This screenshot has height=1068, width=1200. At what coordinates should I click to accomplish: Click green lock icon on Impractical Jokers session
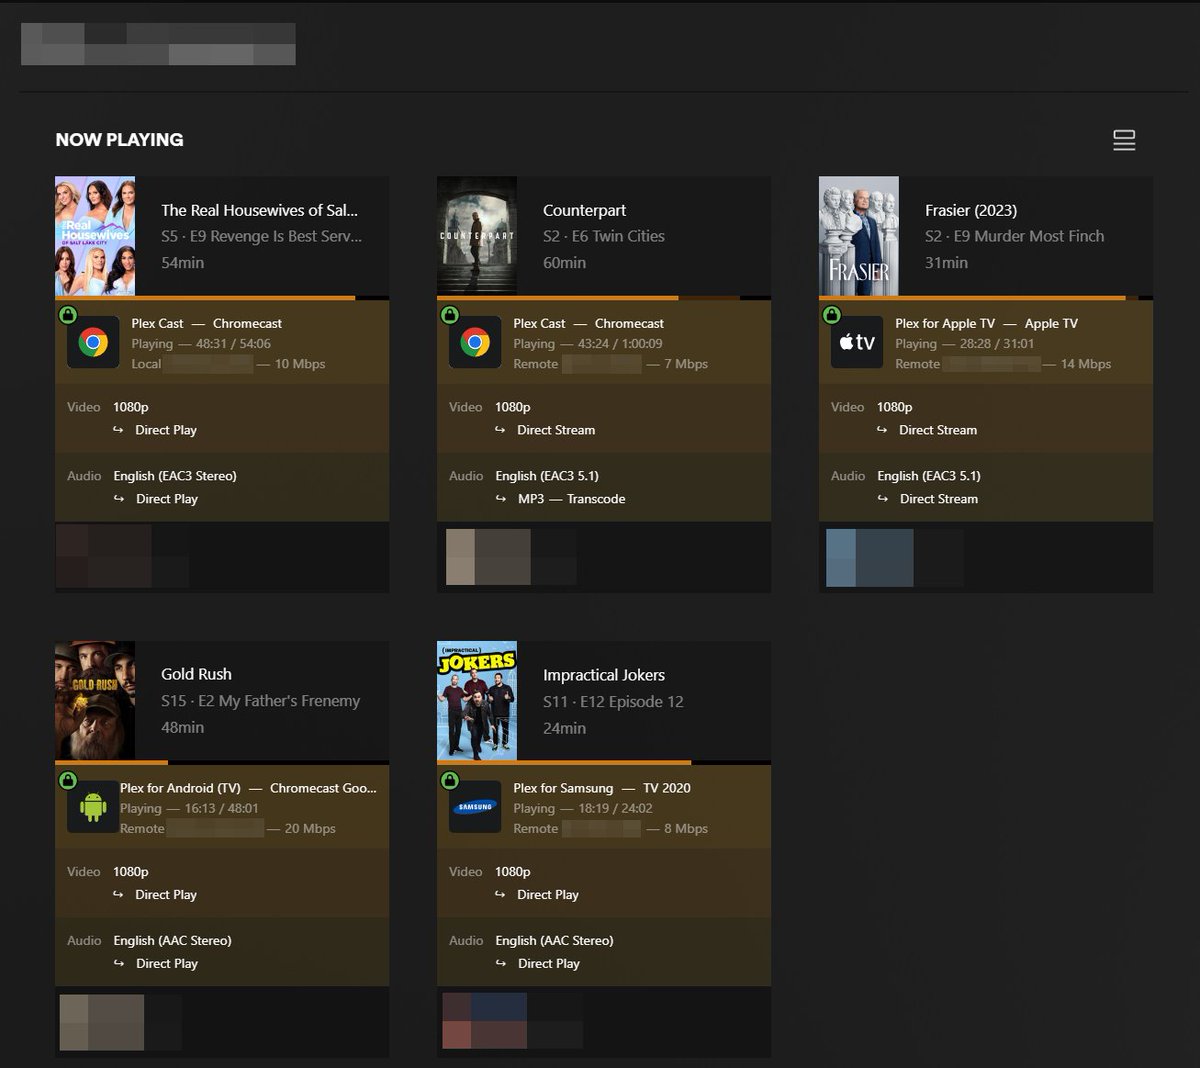[x=449, y=779]
